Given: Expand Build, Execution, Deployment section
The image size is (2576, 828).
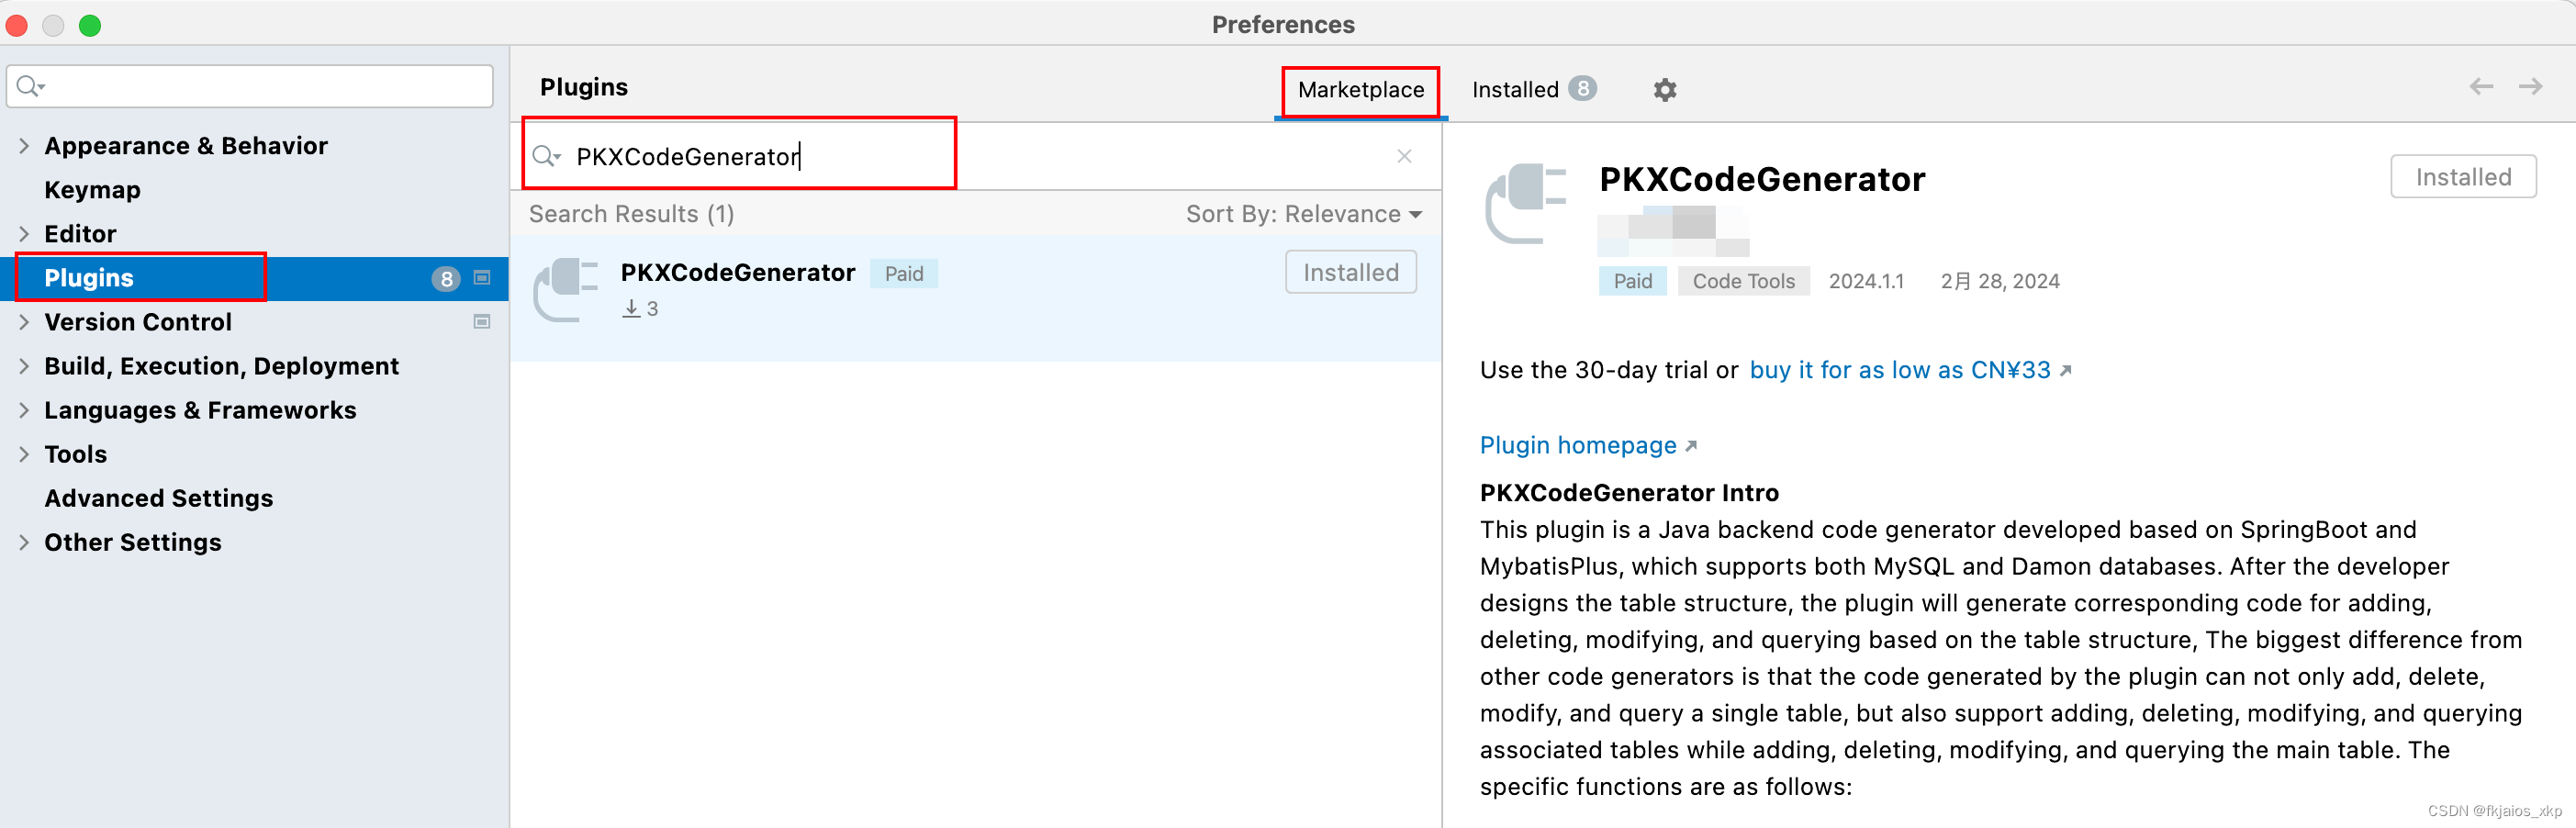Looking at the screenshot, I should point(24,366).
